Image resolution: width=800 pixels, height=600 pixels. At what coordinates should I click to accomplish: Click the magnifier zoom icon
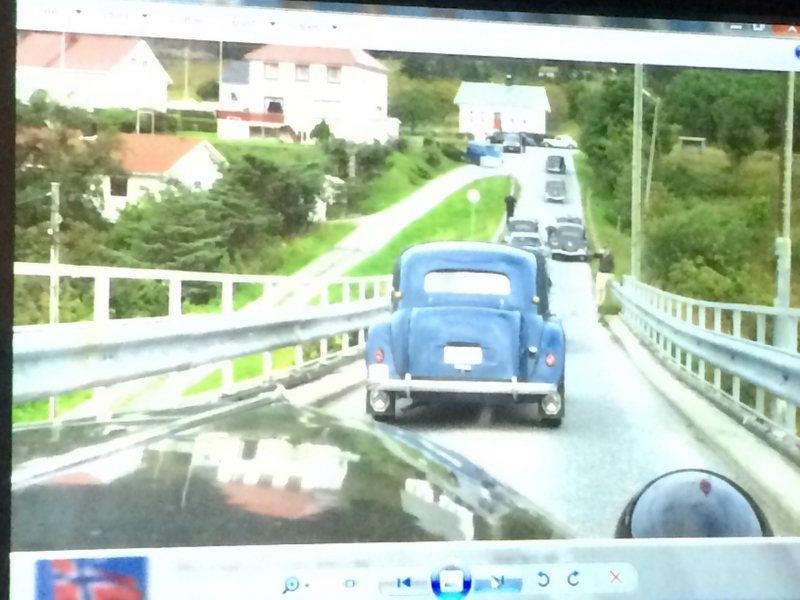291,584
